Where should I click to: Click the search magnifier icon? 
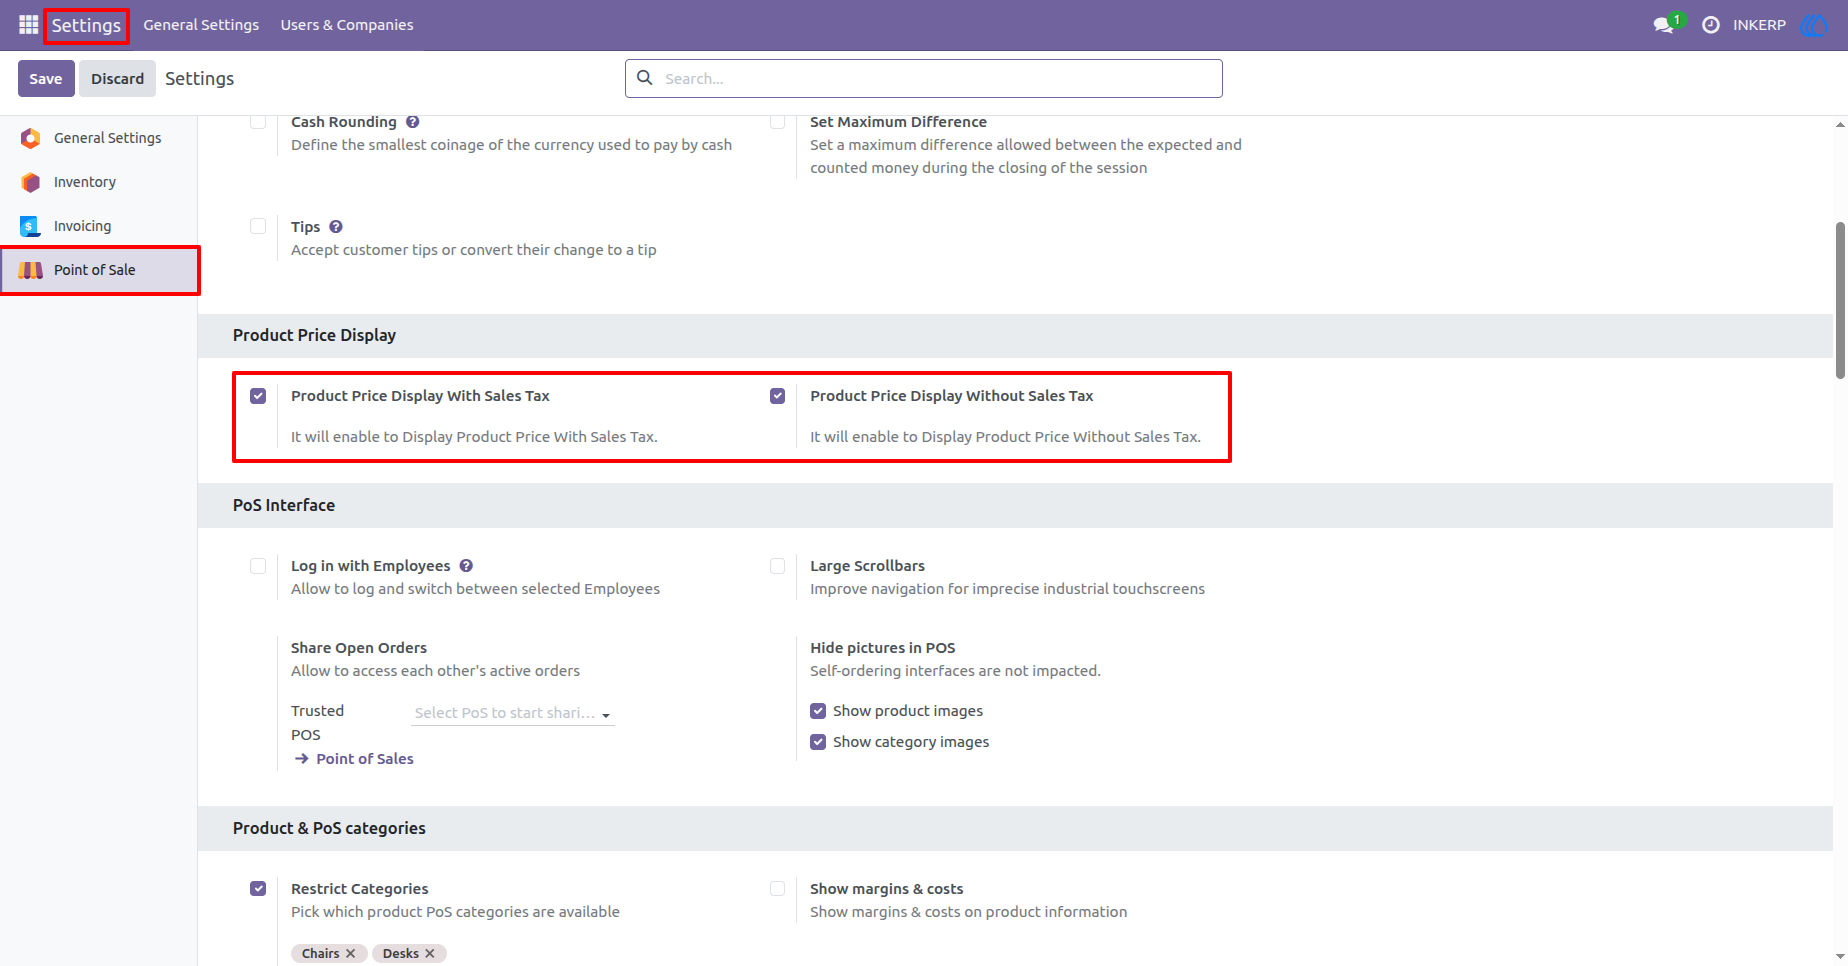(x=645, y=78)
